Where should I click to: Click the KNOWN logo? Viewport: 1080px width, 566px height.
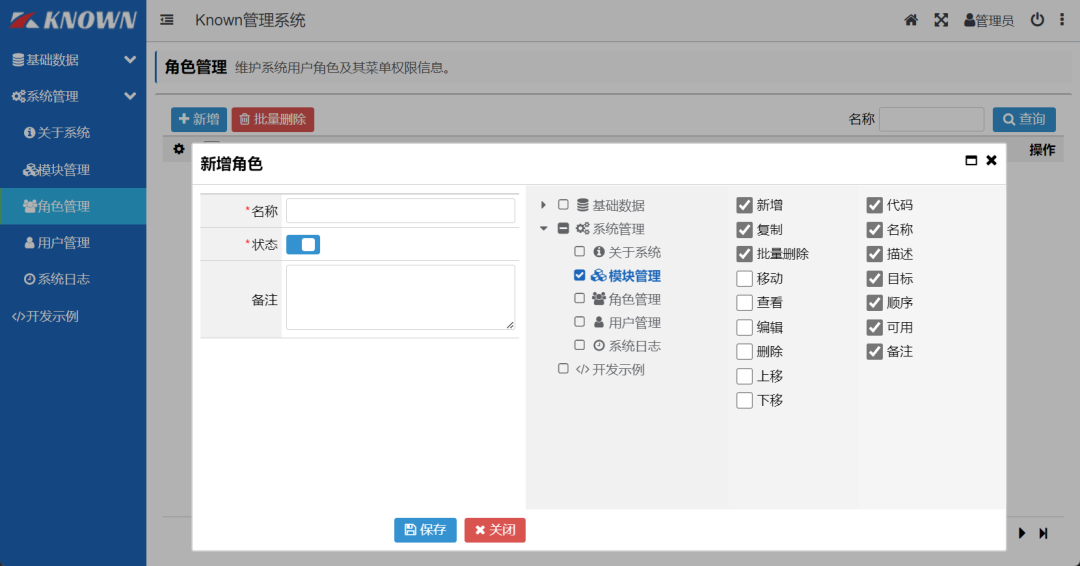click(x=73, y=21)
